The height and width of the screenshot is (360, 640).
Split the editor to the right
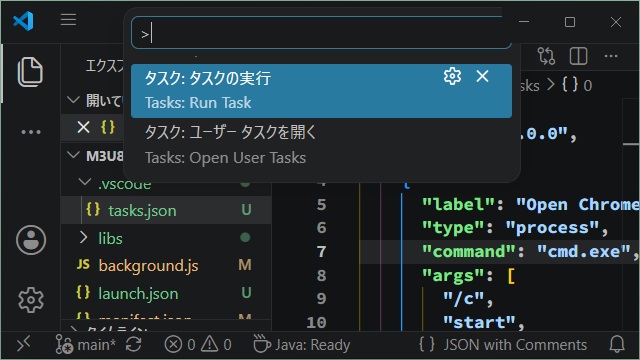pos(578,56)
